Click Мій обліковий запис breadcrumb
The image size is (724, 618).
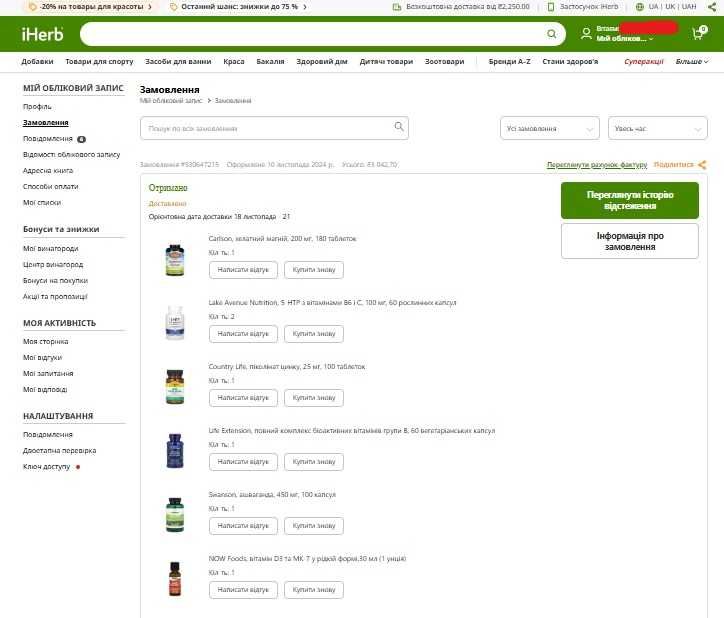click(171, 101)
